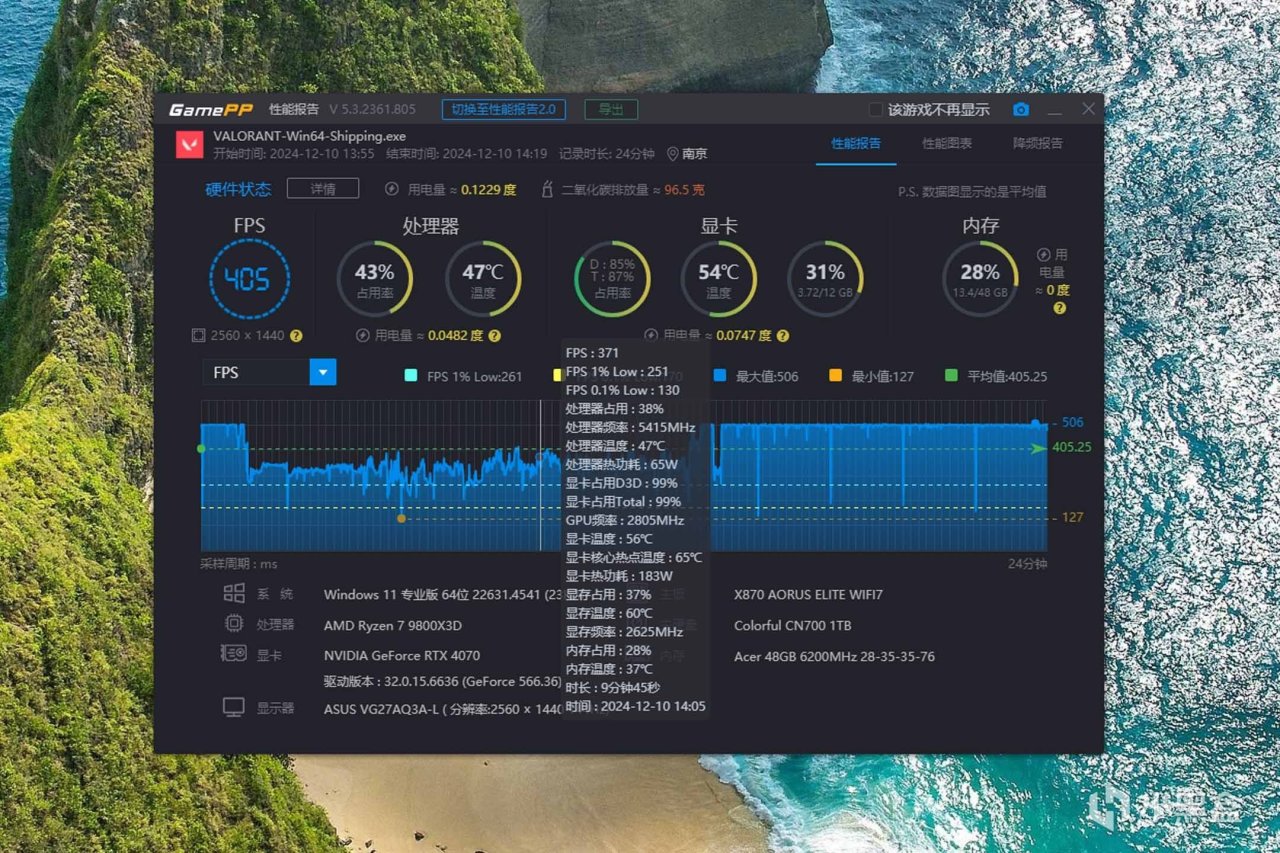The image size is (1280, 853).
Task: Click the 性能报告 title beside the GamePP logo
Action: coord(294,110)
